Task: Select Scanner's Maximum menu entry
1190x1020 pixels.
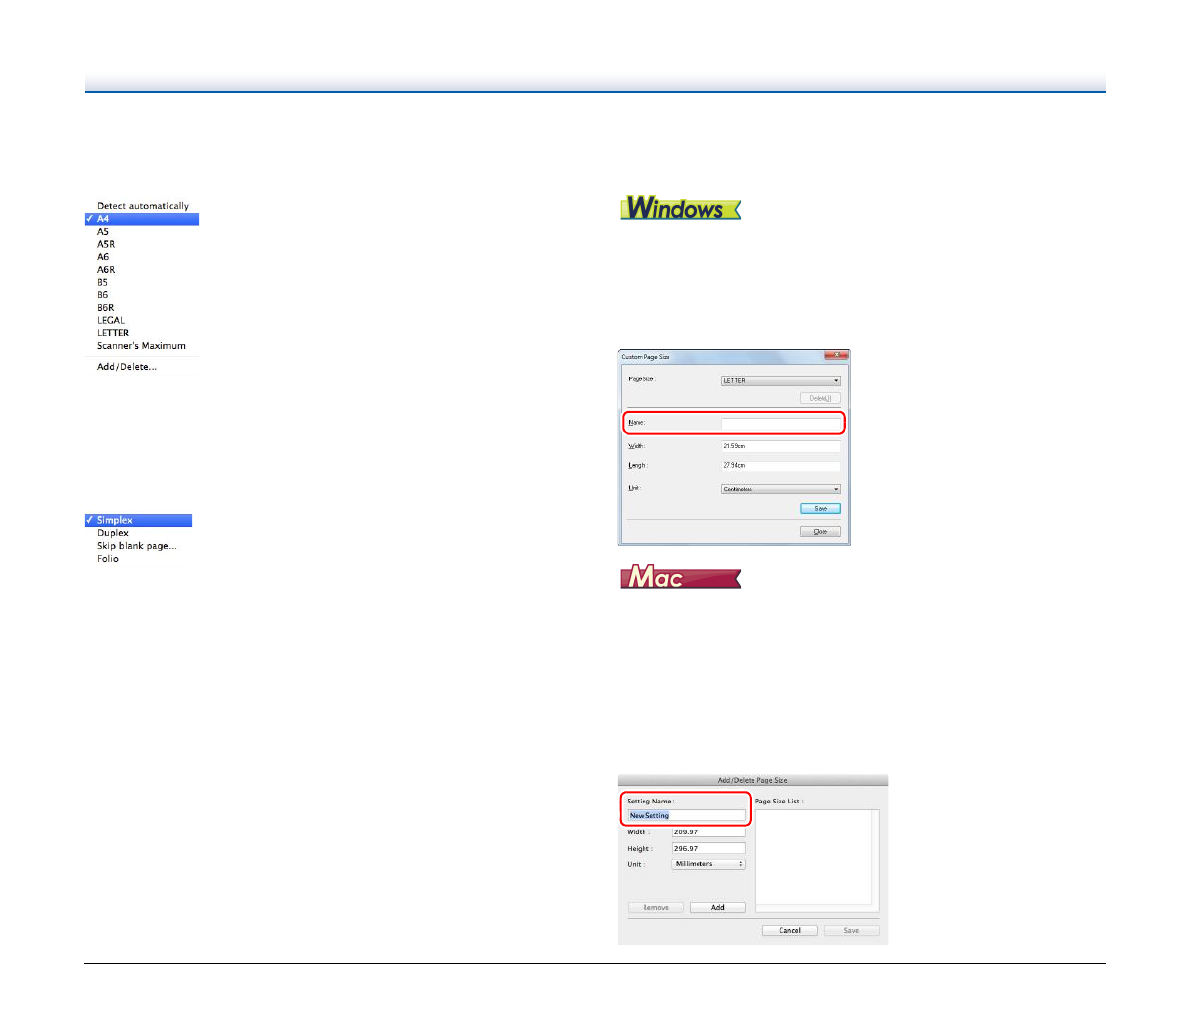Action: (x=141, y=346)
